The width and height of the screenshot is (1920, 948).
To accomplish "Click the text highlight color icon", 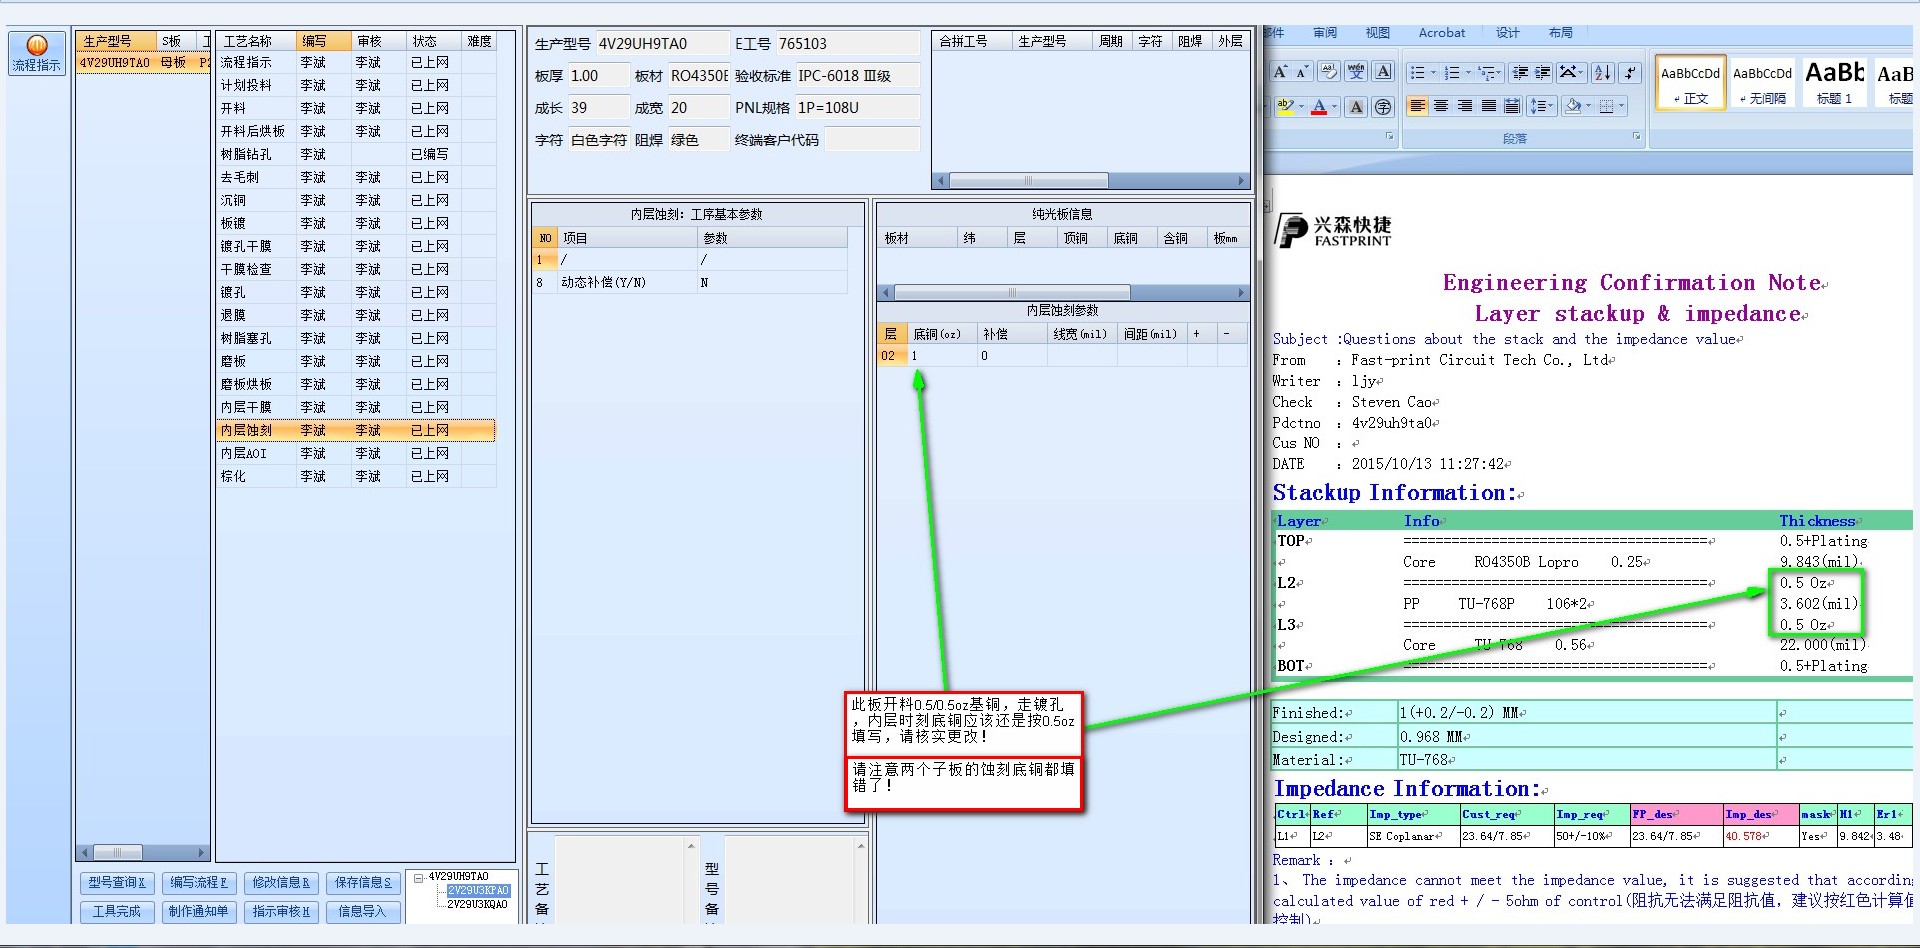I will pos(1286,106).
